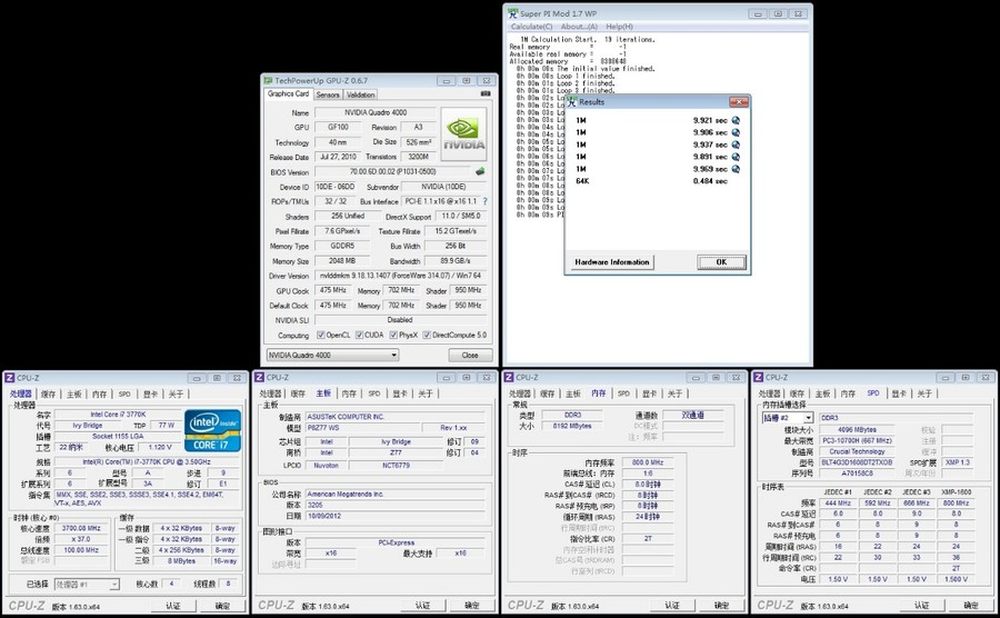The height and width of the screenshot is (618, 1000).
Task: Open the 插槽 #2 memory slot dropdown
Action: pos(788,418)
